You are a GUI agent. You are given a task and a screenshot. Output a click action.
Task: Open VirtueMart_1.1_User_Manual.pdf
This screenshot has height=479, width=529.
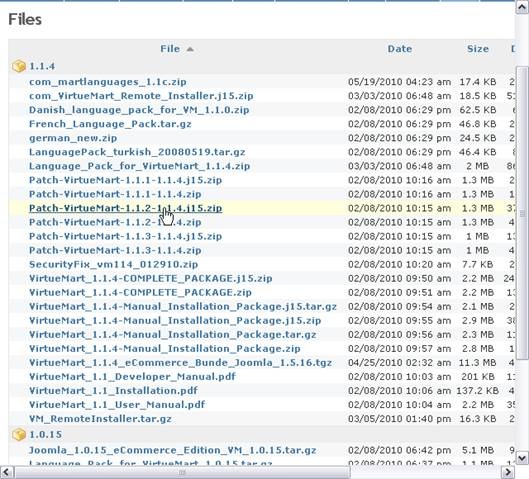point(117,405)
